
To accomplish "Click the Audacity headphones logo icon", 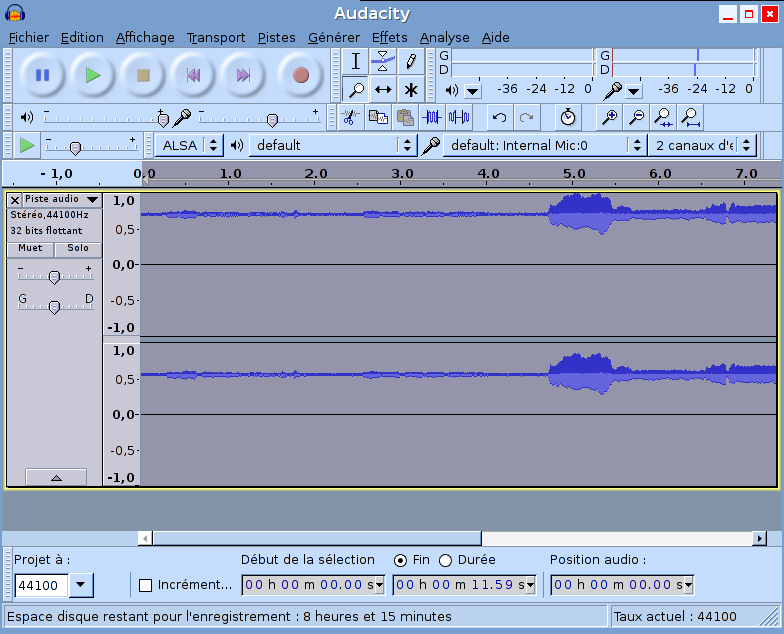I will pos(15,12).
